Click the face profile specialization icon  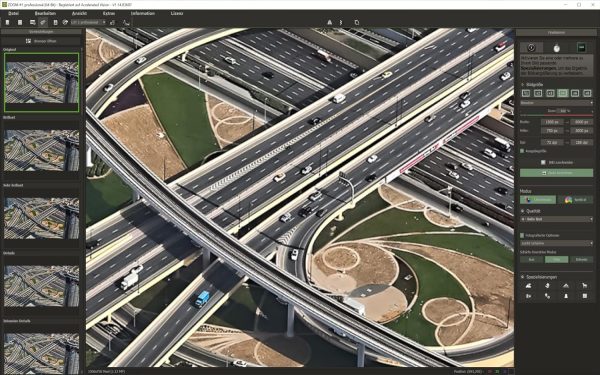tap(547, 285)
